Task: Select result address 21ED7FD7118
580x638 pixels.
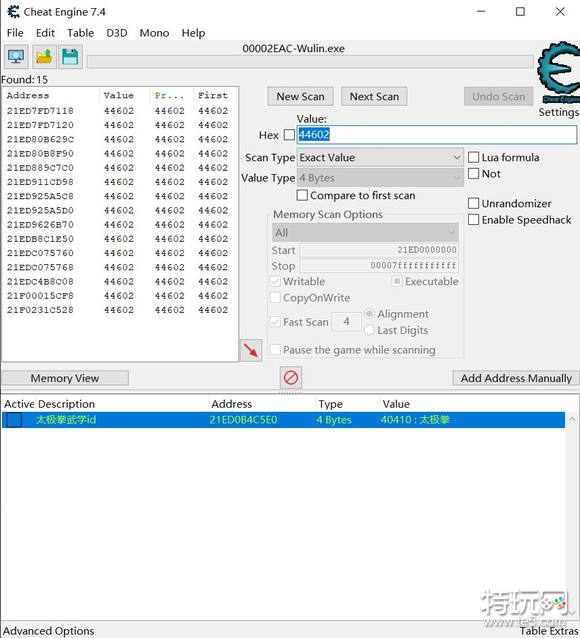Action: [x=40, y=111]
